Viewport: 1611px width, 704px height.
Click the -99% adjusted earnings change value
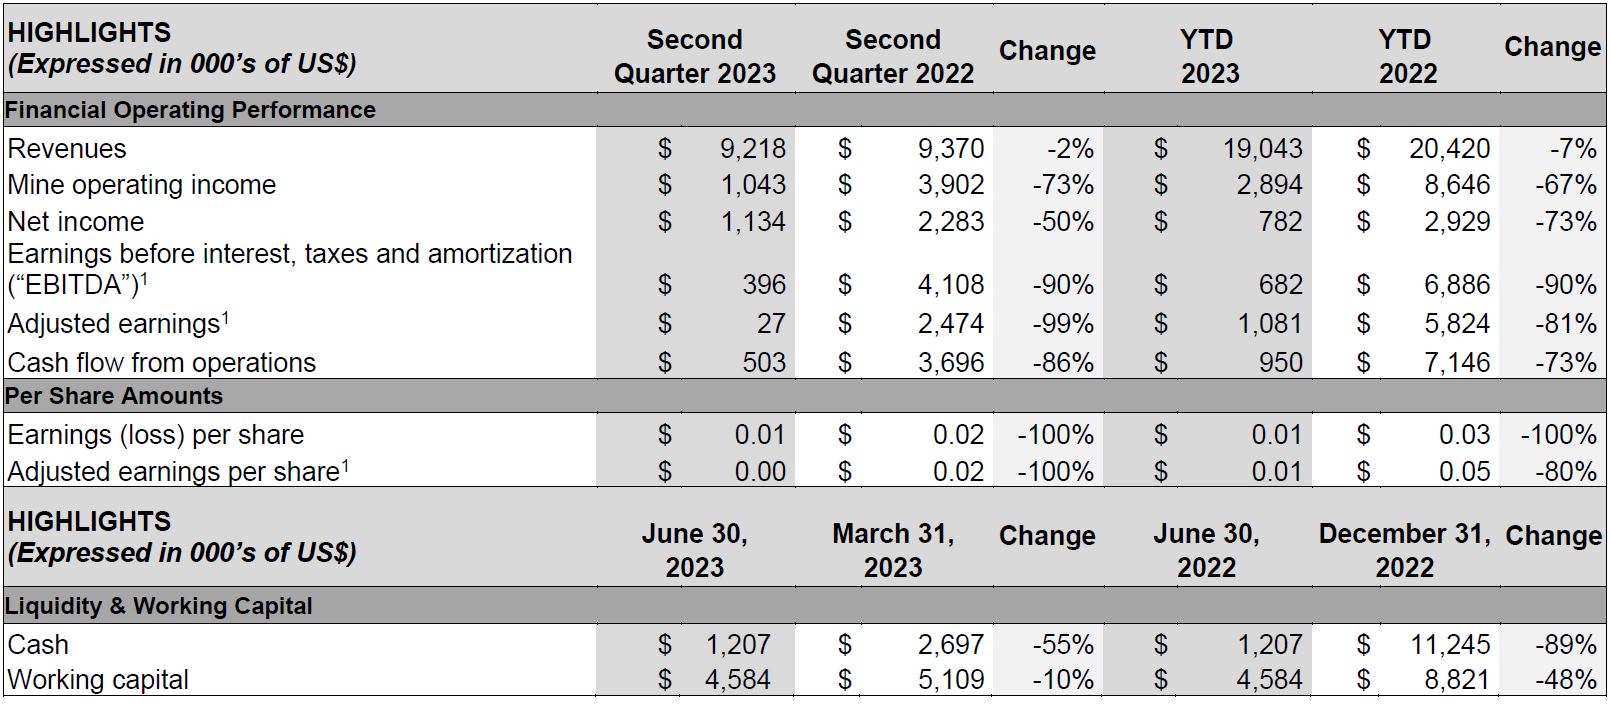point(1063,324)
